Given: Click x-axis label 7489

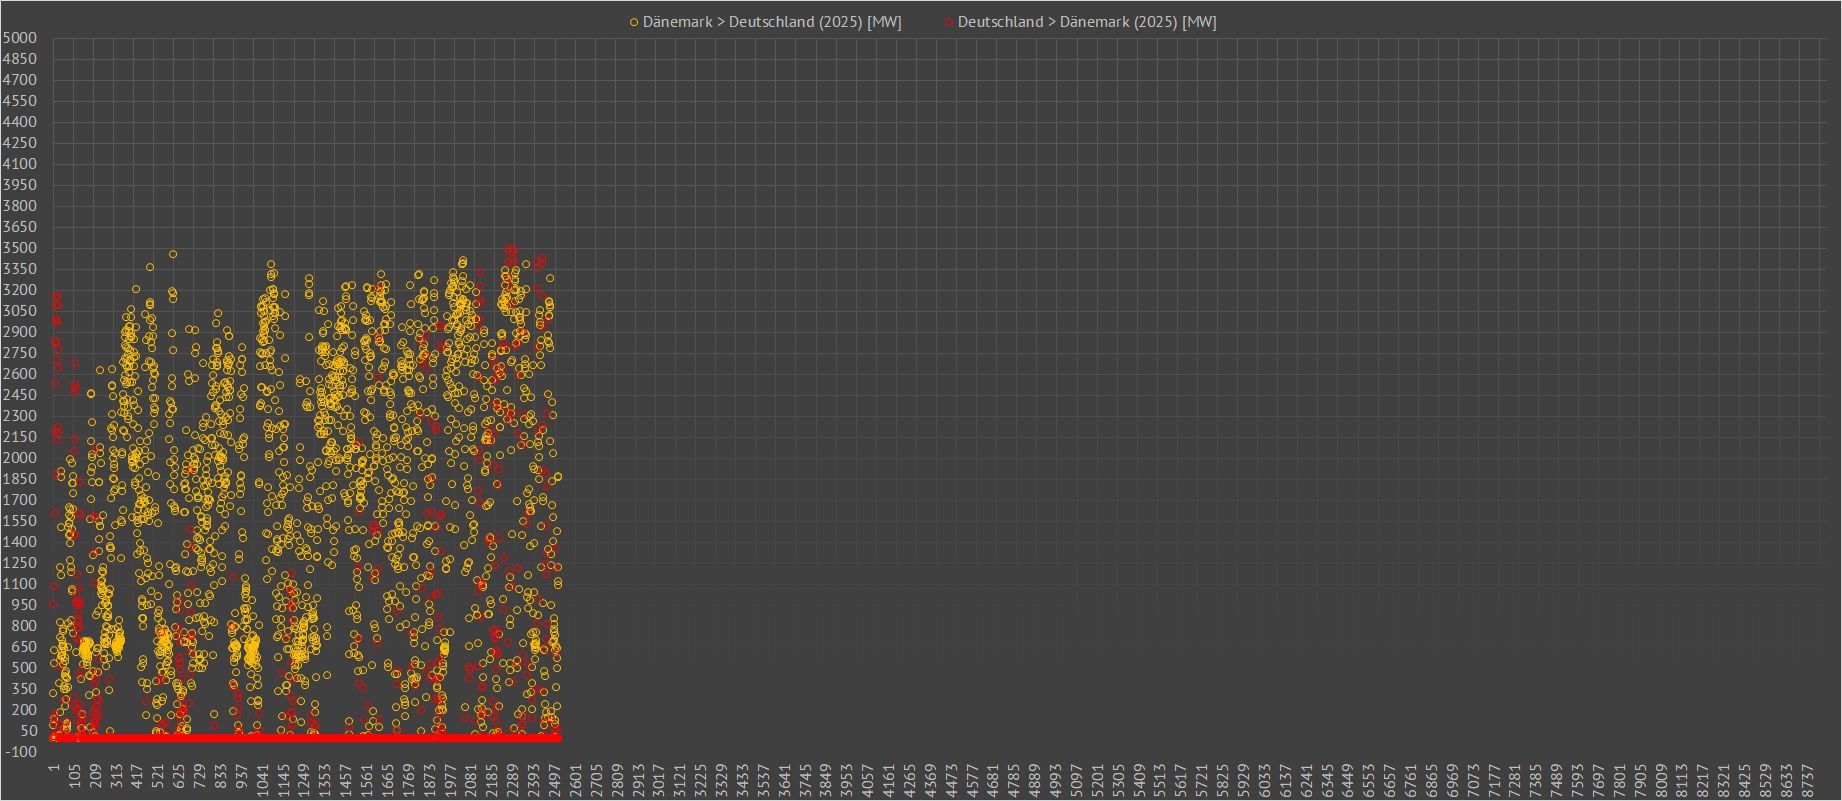Looking at the screenshot, I should pyautogui.click(x=1556, y=779).
